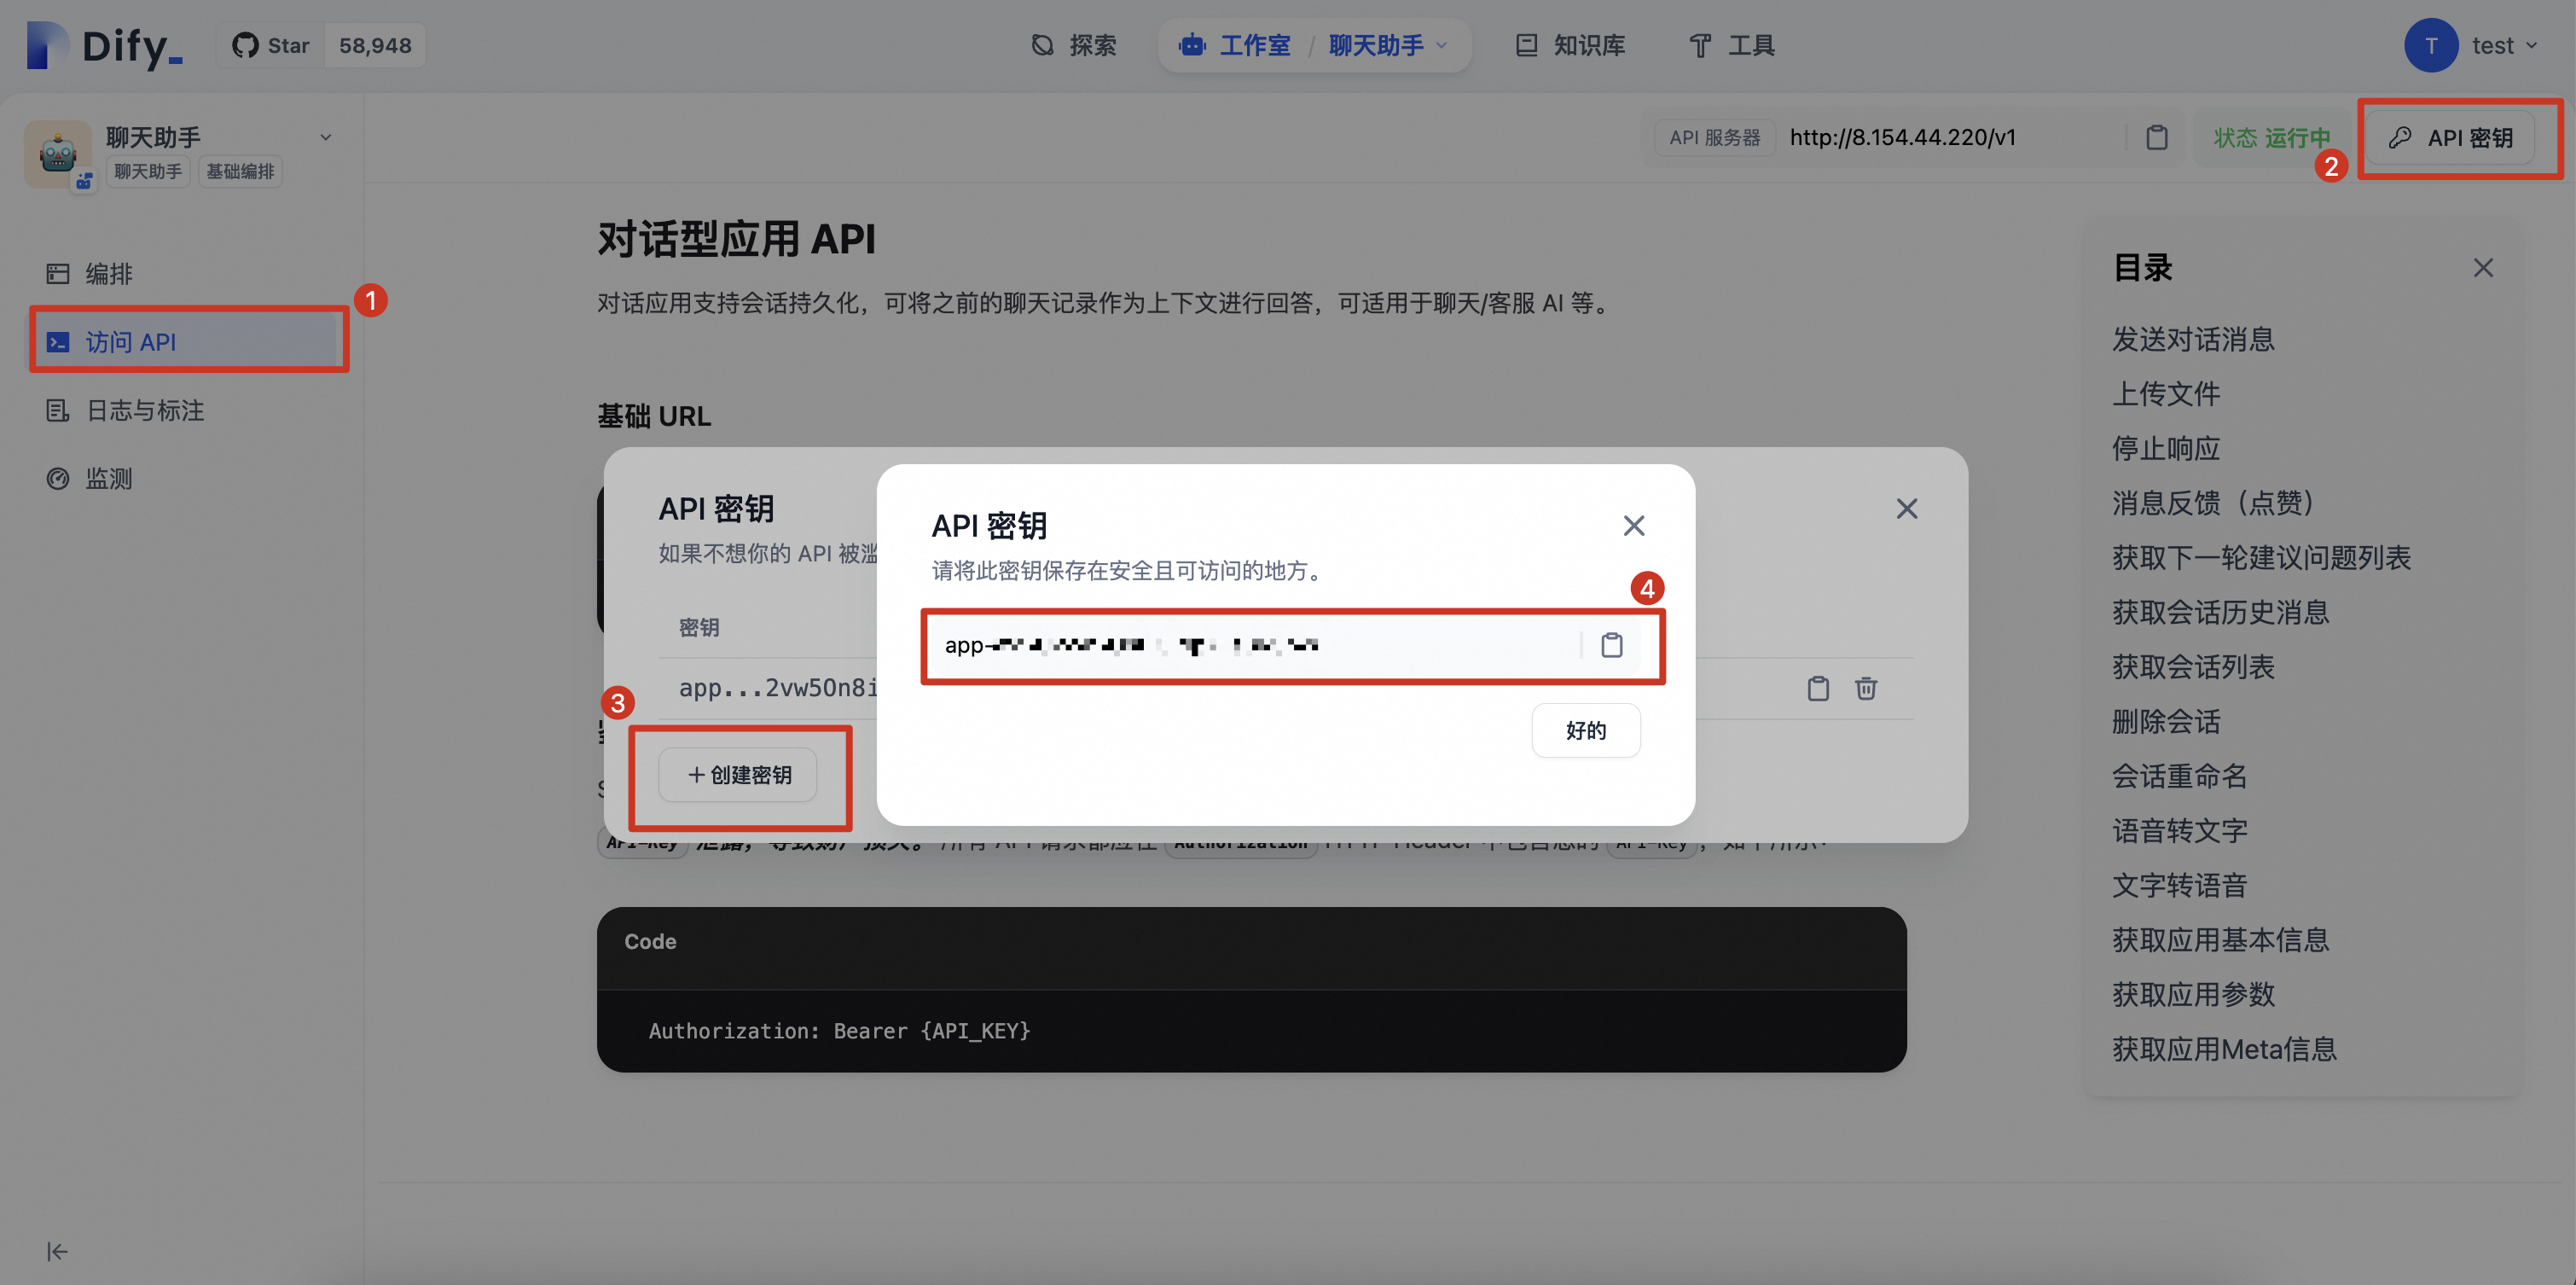Switch to the 知识库 tab

[x=1570, y=45]
